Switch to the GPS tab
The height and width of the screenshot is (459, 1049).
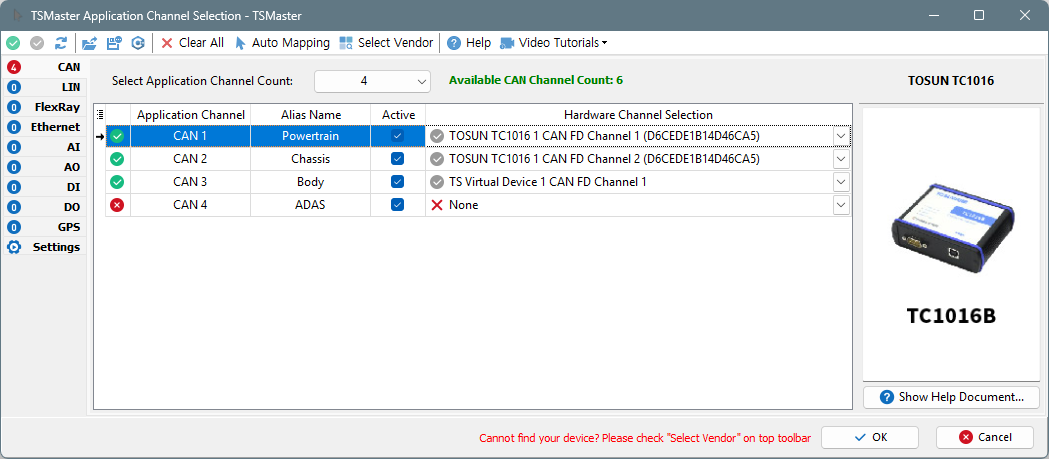44,227
